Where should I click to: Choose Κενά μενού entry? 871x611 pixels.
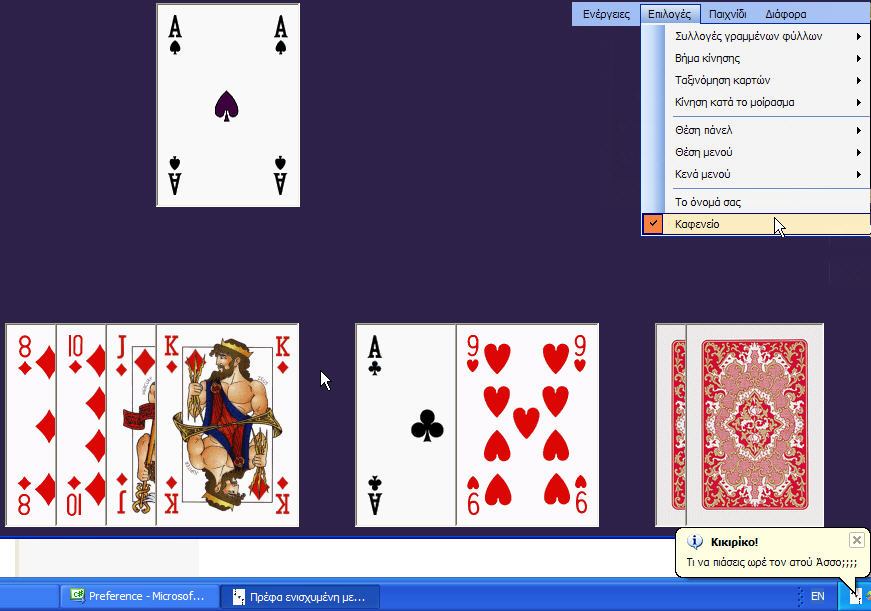tap(756, 174)
